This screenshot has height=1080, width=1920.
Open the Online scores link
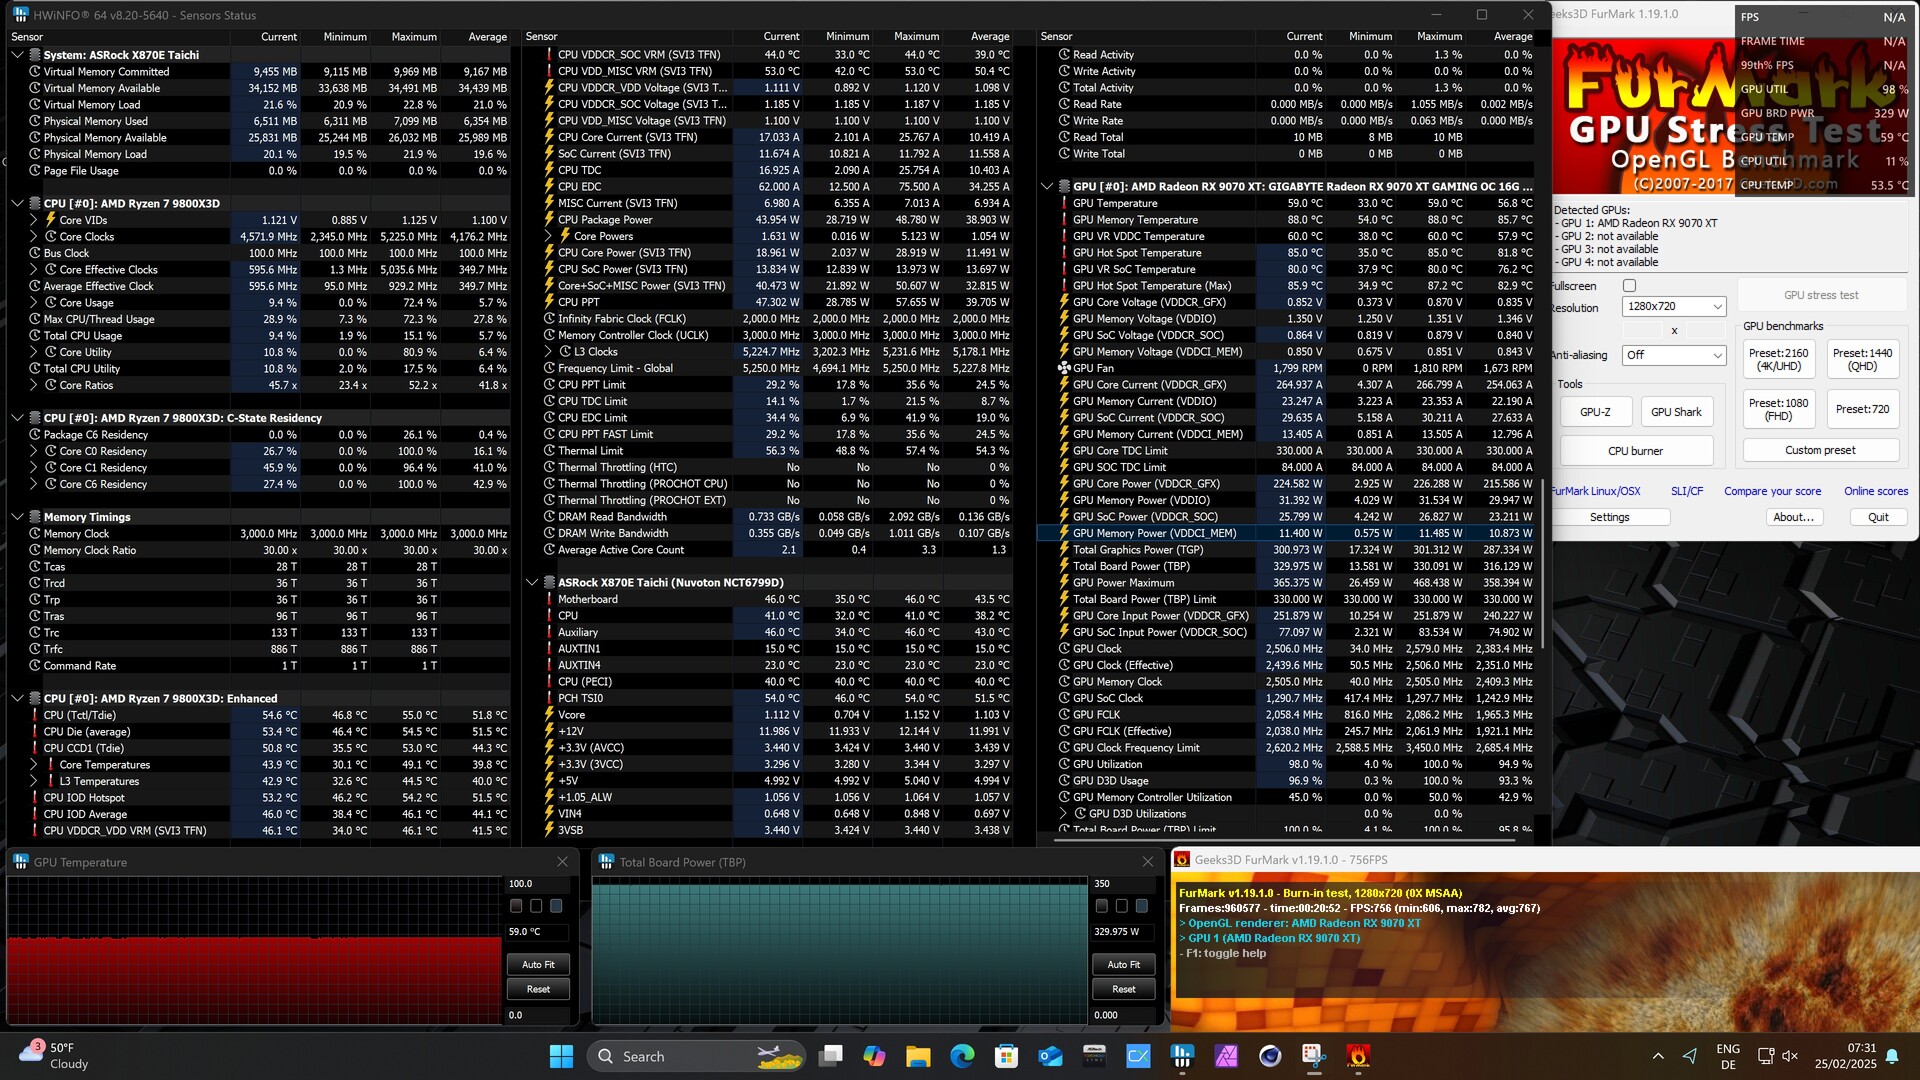pyautogui.click(x=1876, y=491)
